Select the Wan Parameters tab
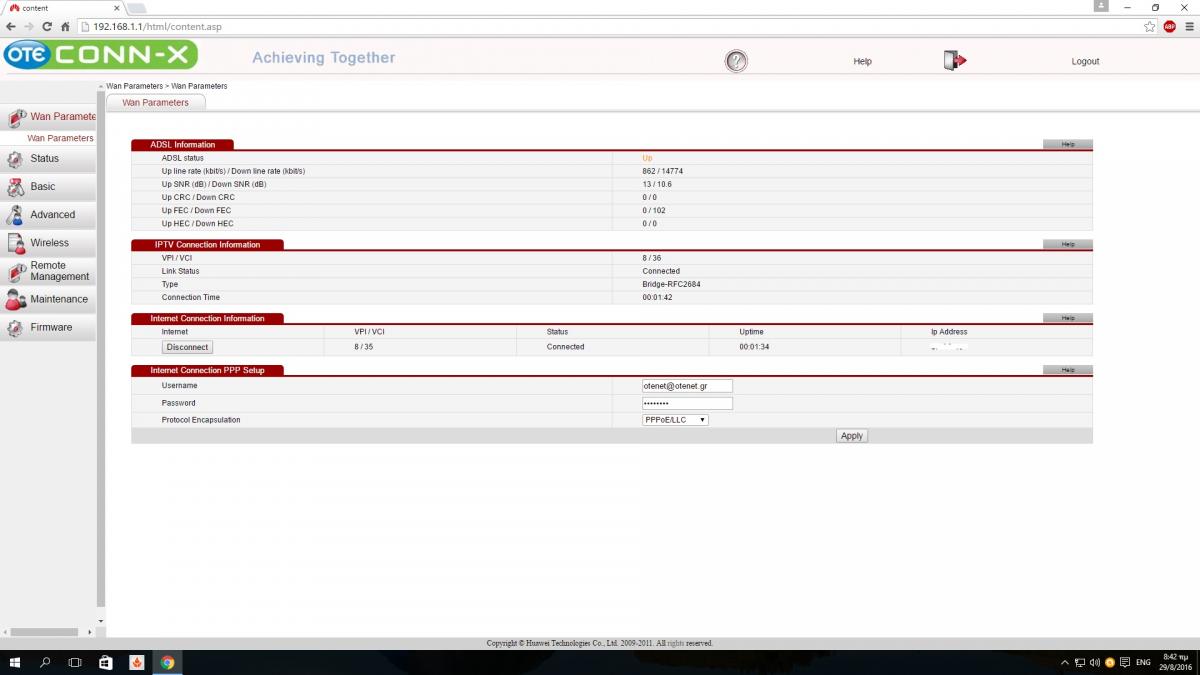Viewport: 1200px width, 675px height. click(155, 102)
